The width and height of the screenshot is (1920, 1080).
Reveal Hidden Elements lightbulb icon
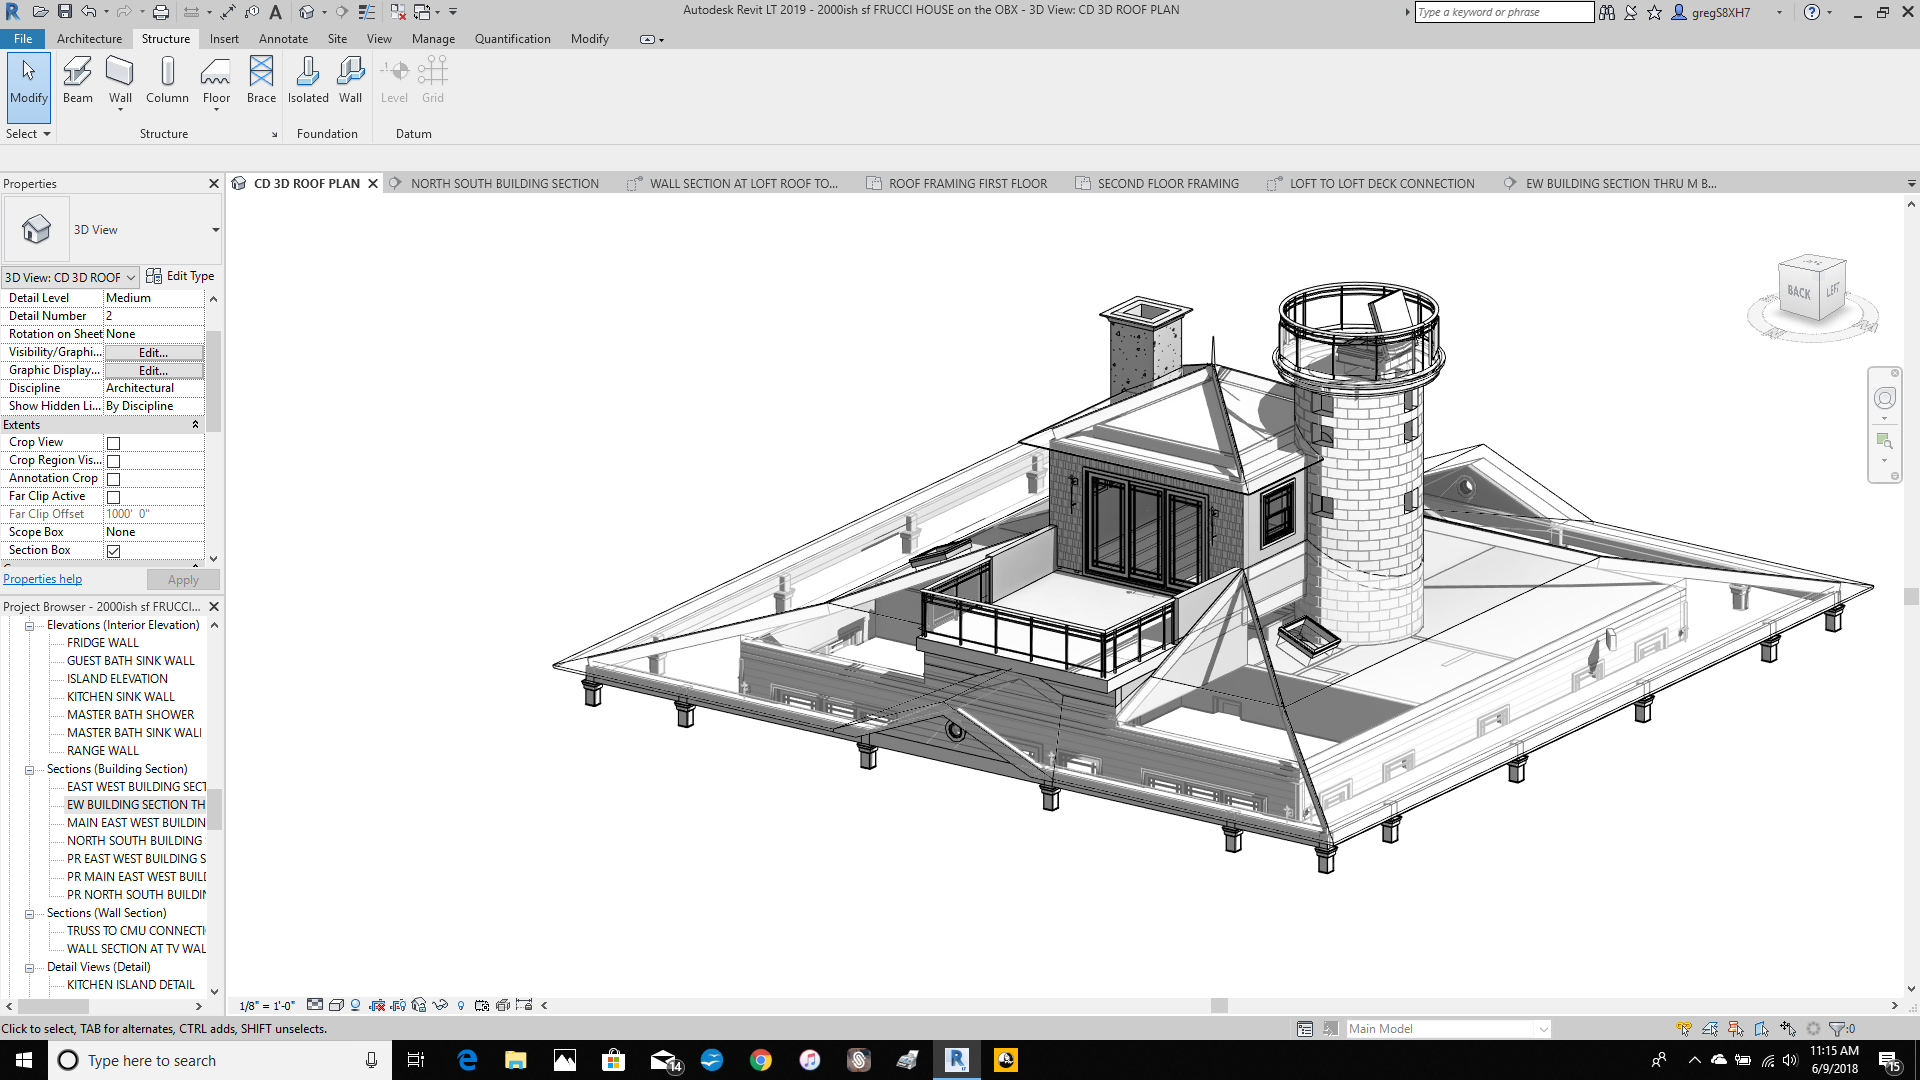pos(461,1005)
